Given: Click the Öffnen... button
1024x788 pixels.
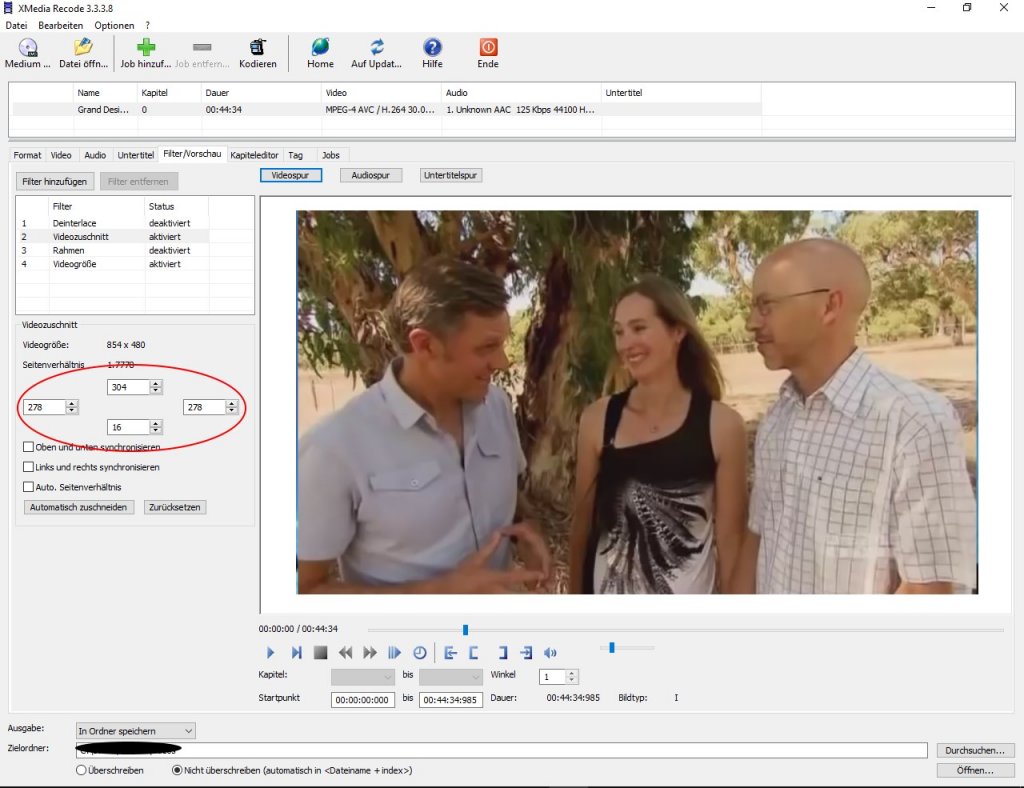Looking at the screenshot, I should pos(975,770).
